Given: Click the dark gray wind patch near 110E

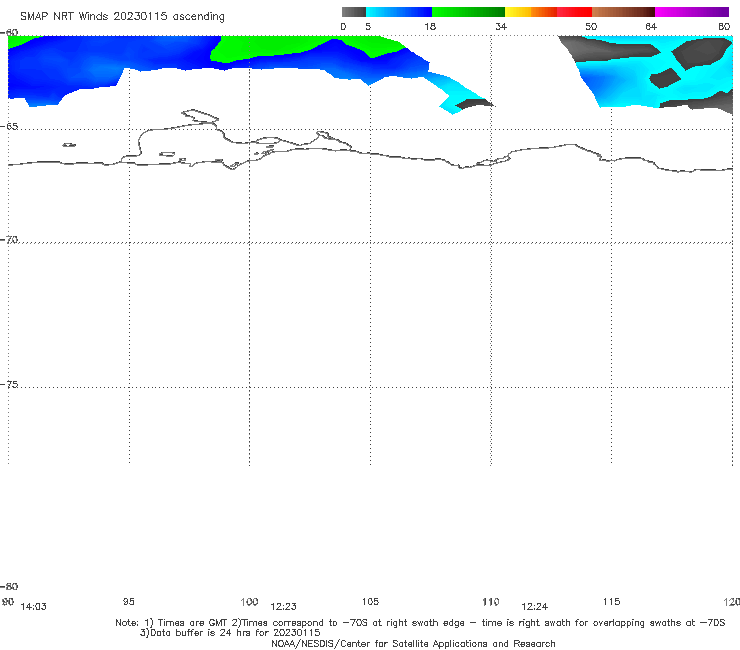Looking at the screenshot, I should 474,103.
